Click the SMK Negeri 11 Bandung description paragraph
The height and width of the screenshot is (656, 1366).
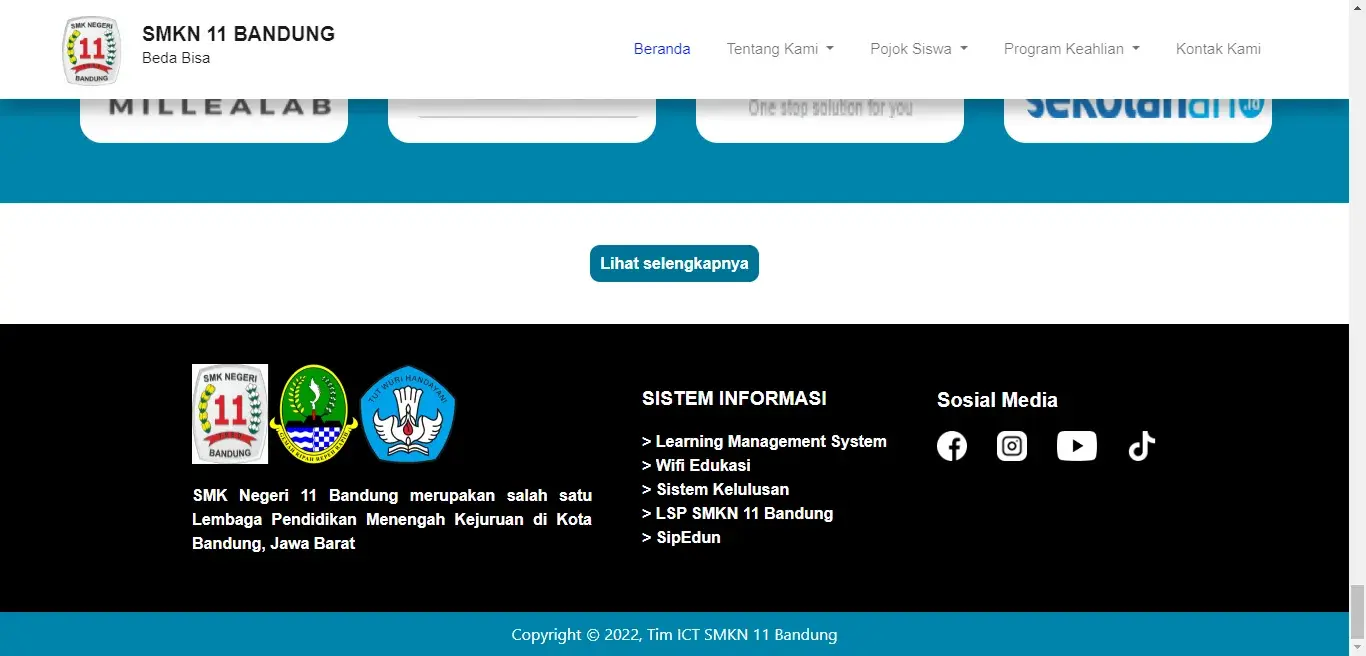tap(392, 519)
